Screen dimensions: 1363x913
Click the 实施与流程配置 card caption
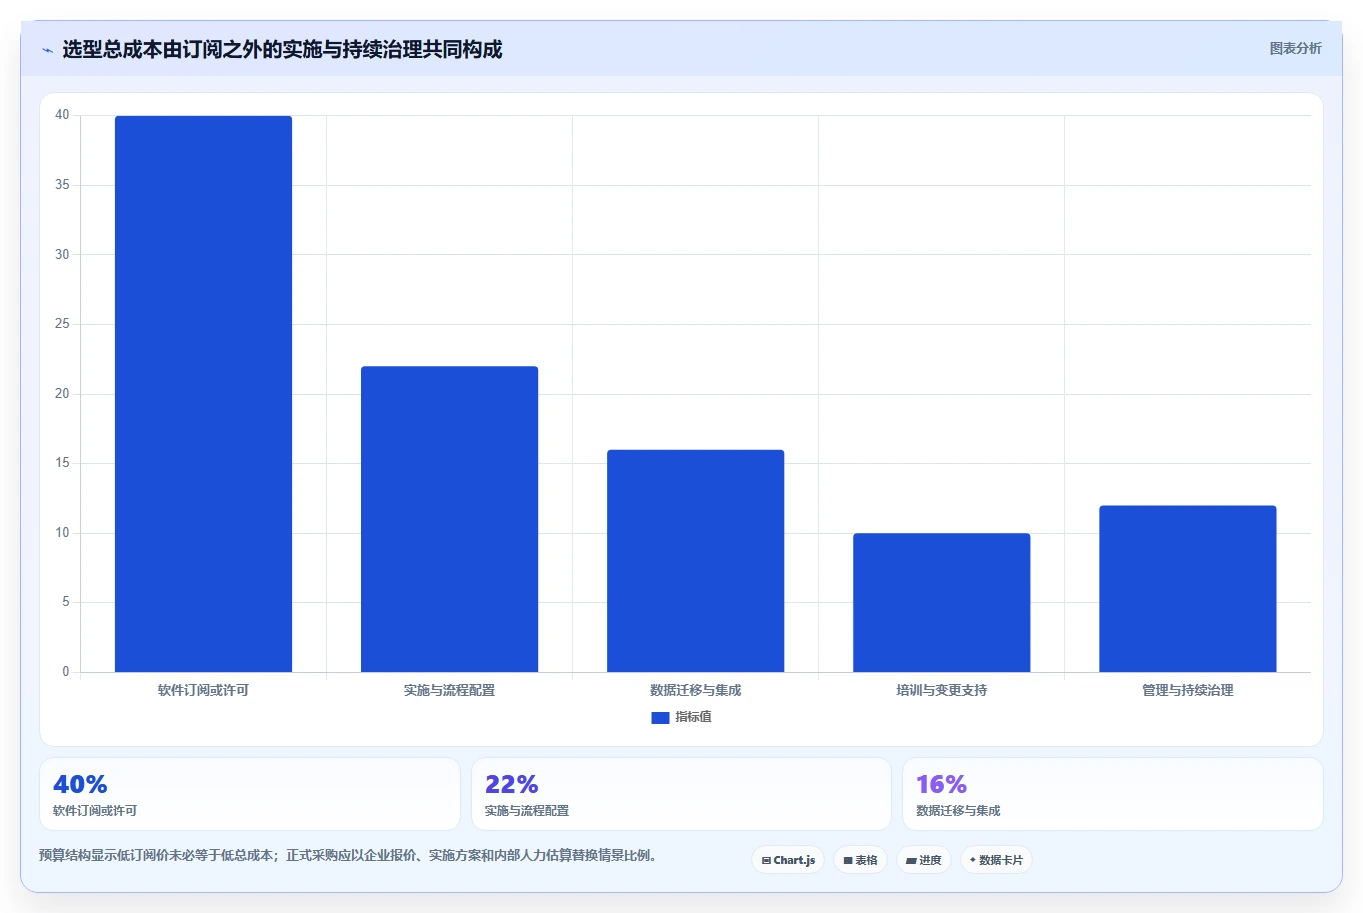pos(527,811)
